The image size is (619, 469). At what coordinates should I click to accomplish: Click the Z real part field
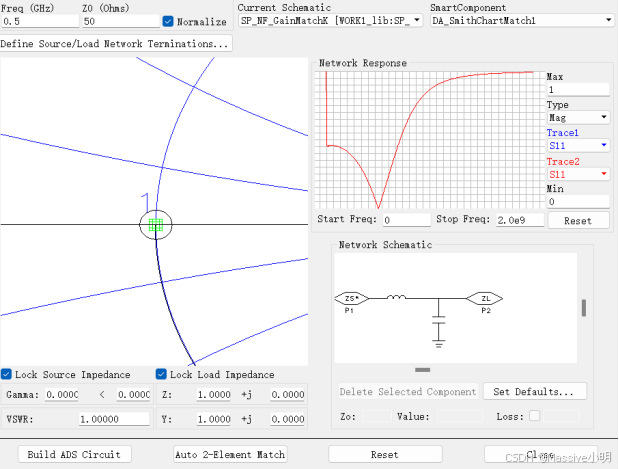tap(214, 394)
